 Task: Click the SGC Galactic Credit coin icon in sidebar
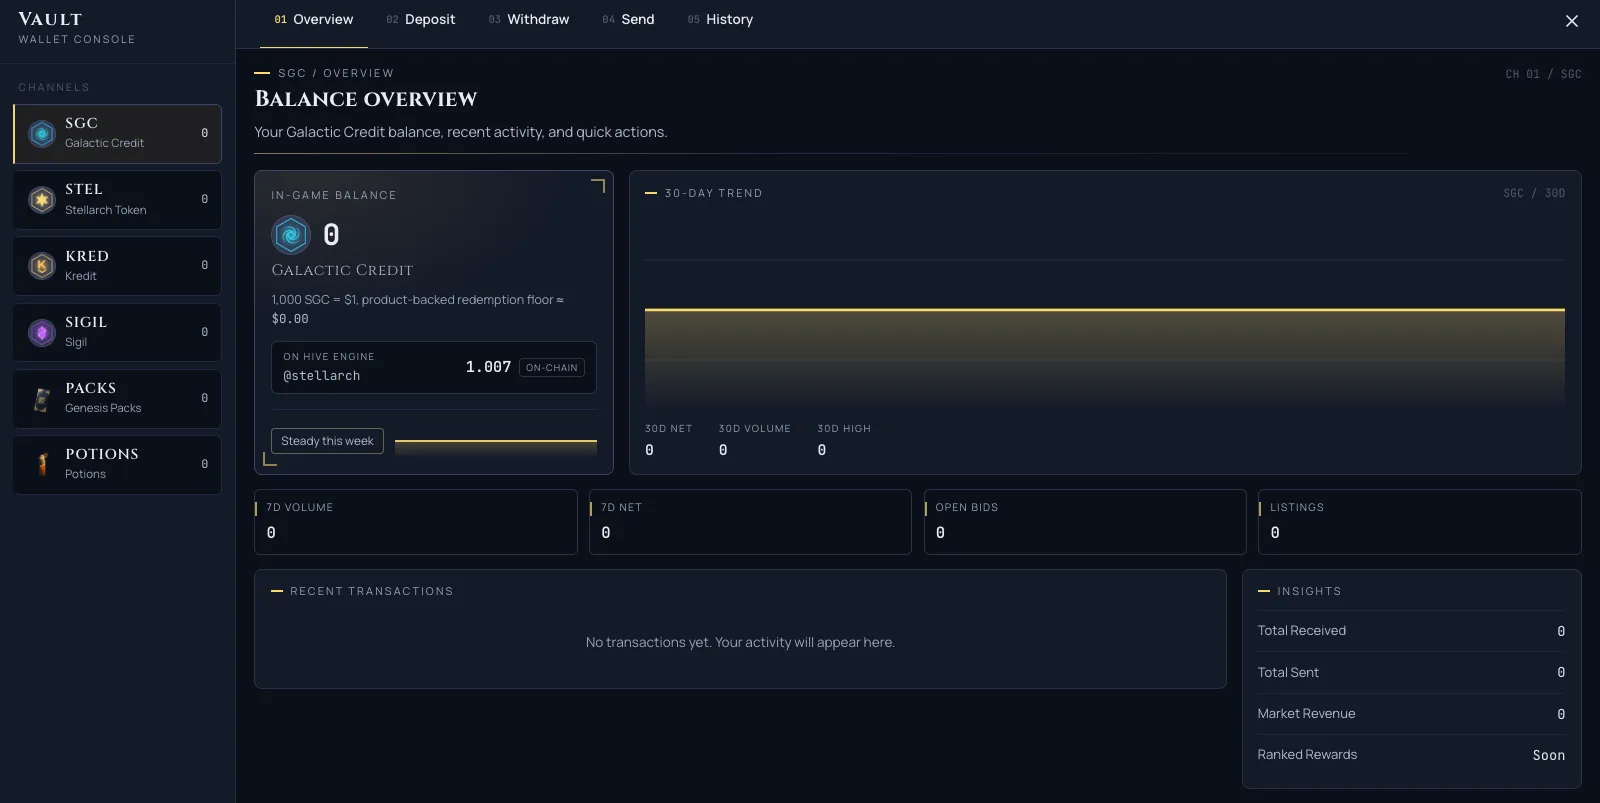pyautogui.click(x=42, y=133)
